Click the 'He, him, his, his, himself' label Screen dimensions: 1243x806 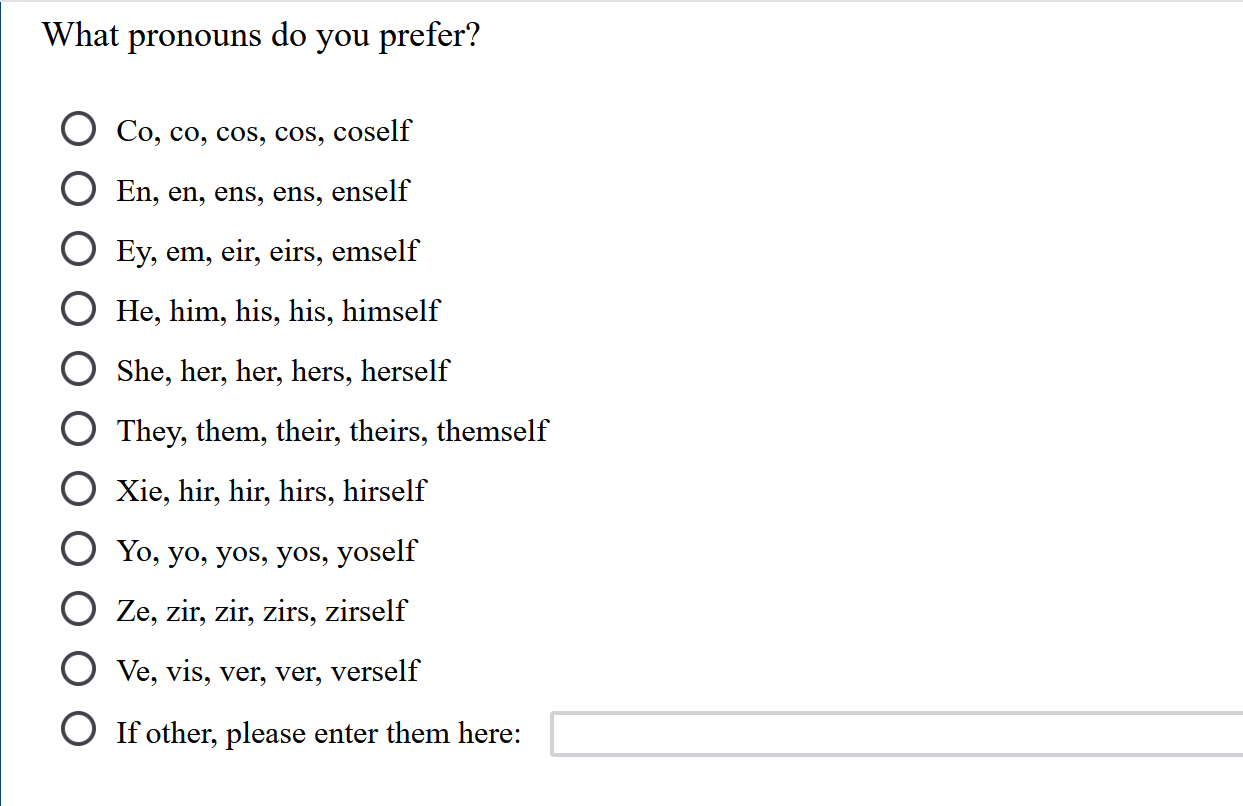tap(277, 311)
